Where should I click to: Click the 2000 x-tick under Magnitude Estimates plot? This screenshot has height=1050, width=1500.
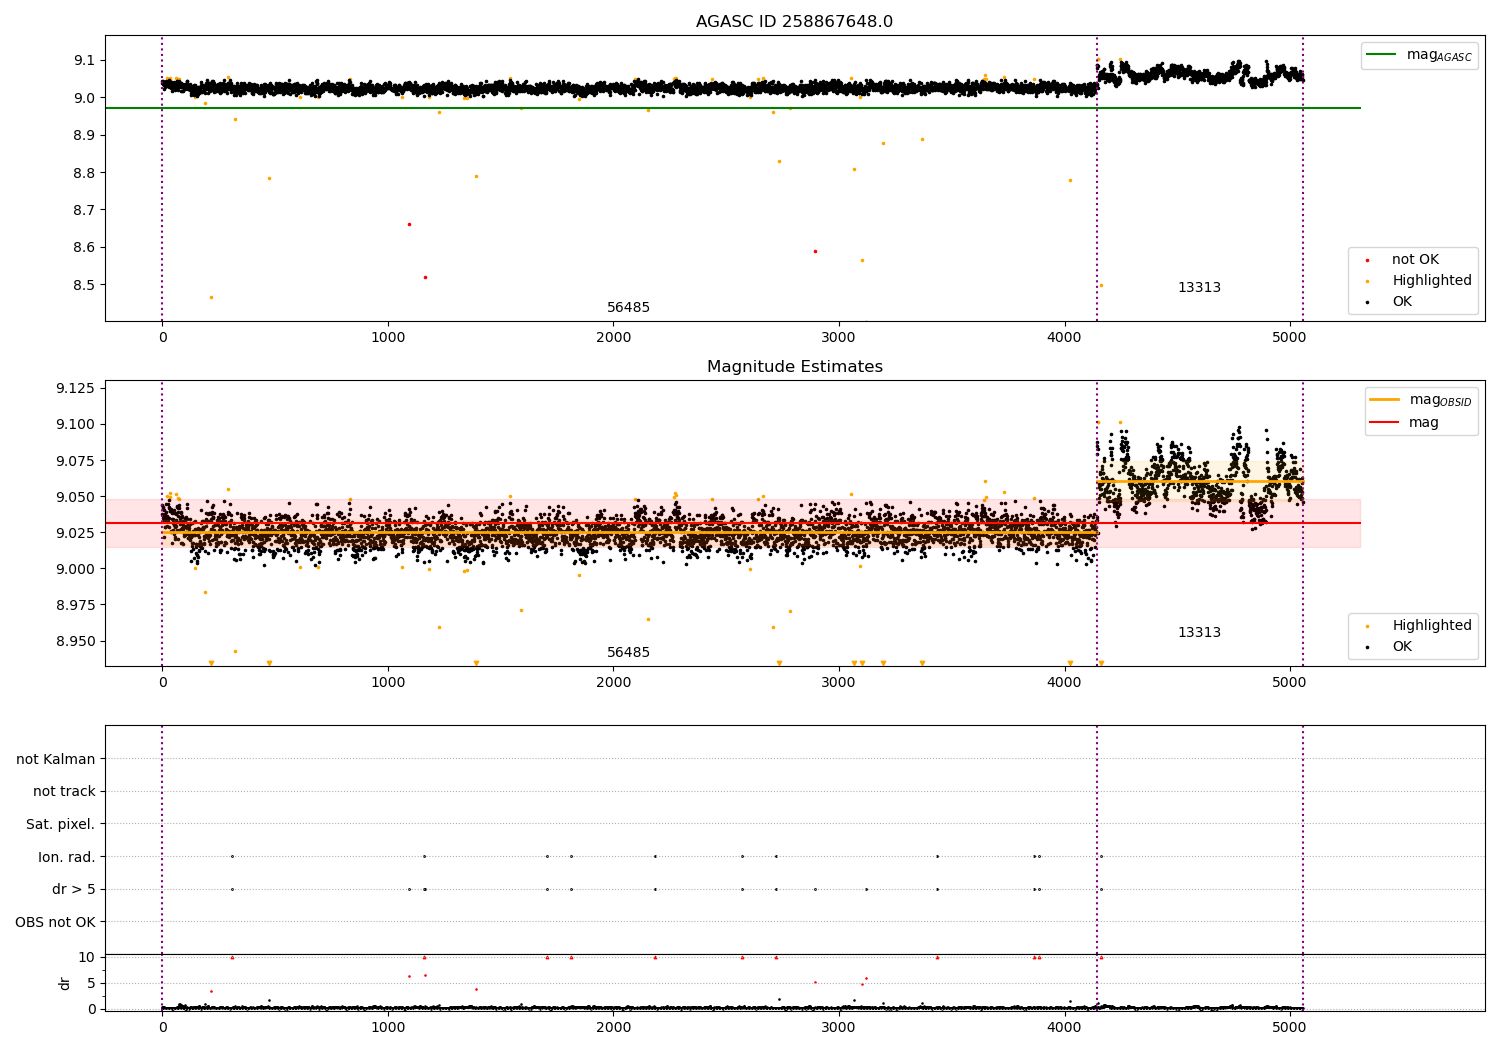[x=613, y=683]
